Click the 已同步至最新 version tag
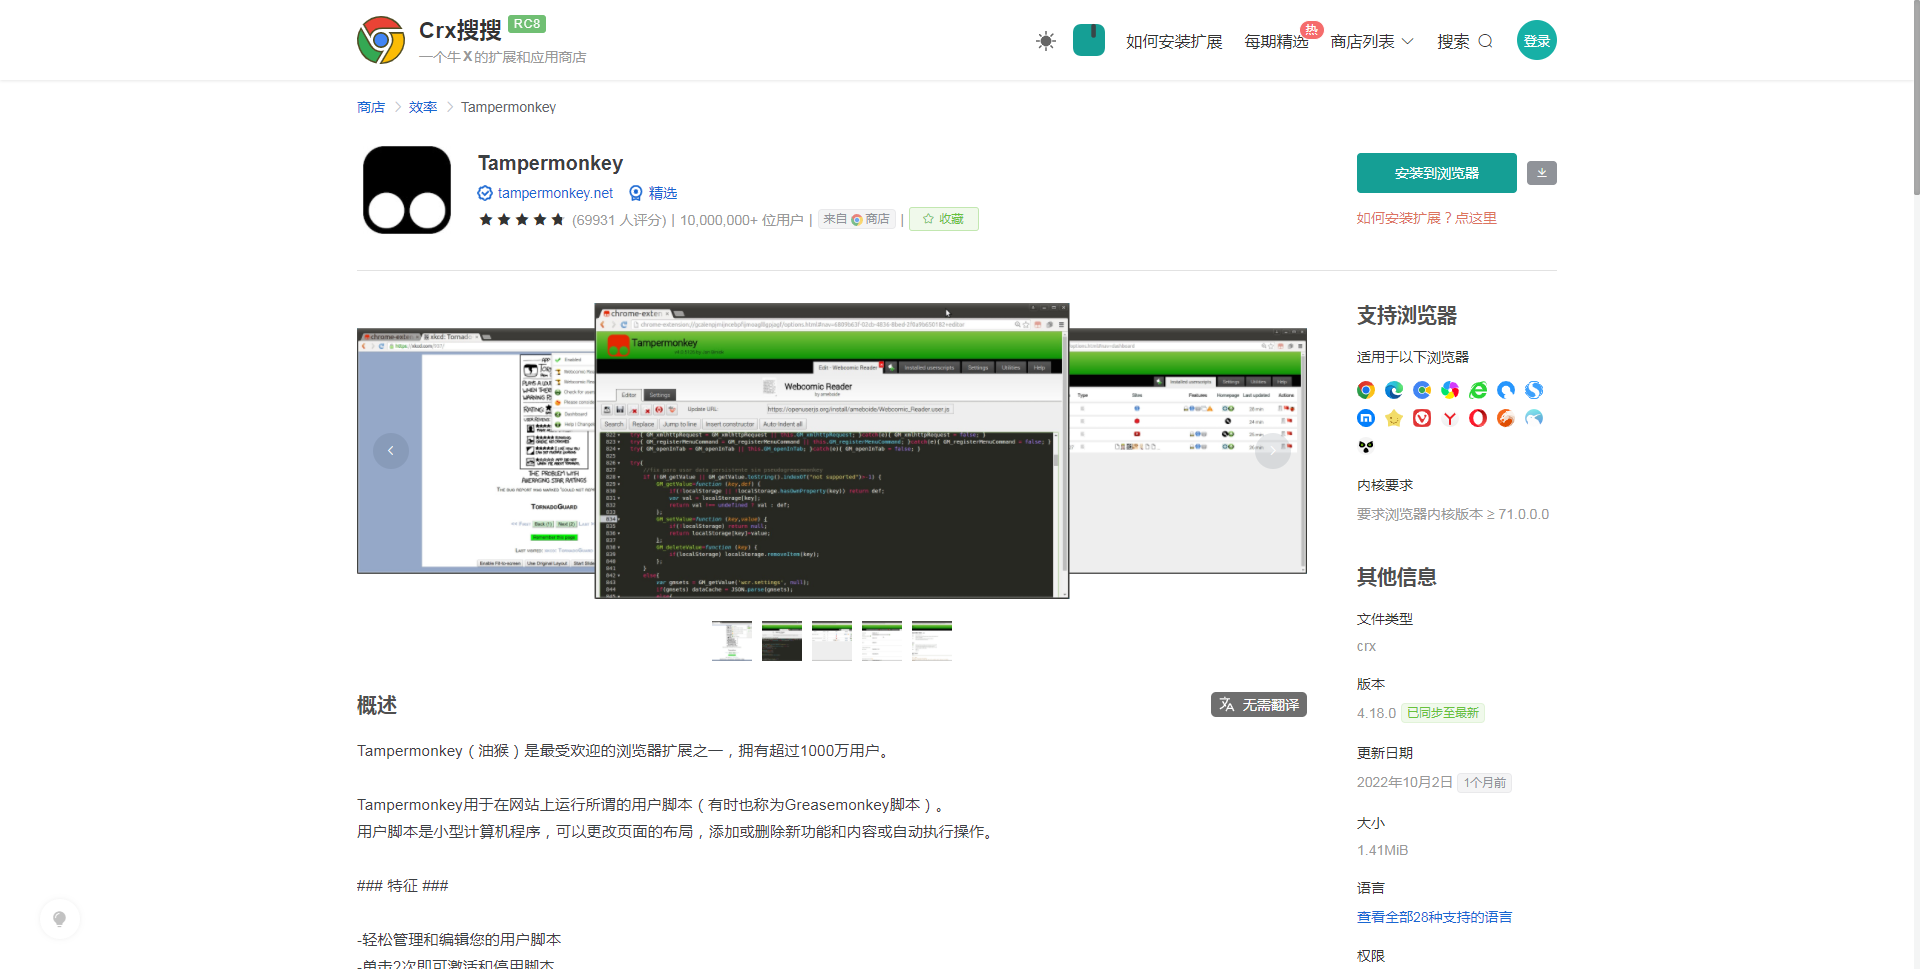The image size is (1920, 969). pos(1443,713)
